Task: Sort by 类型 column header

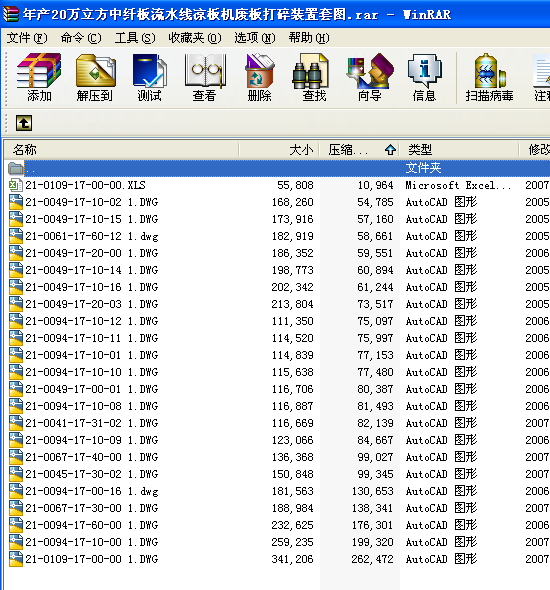Action: pyautogui.click(x=459, y=150)
